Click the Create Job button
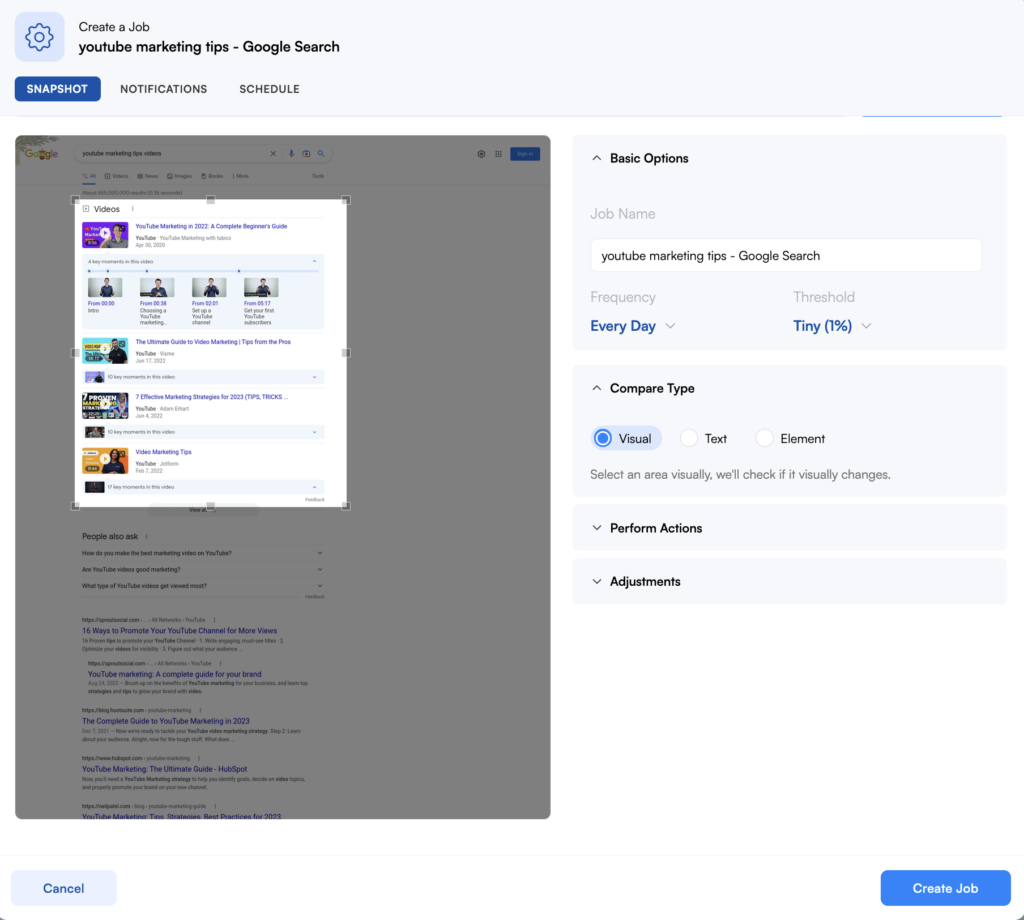Screen dimensions: 1024x920 coord(945,888)
